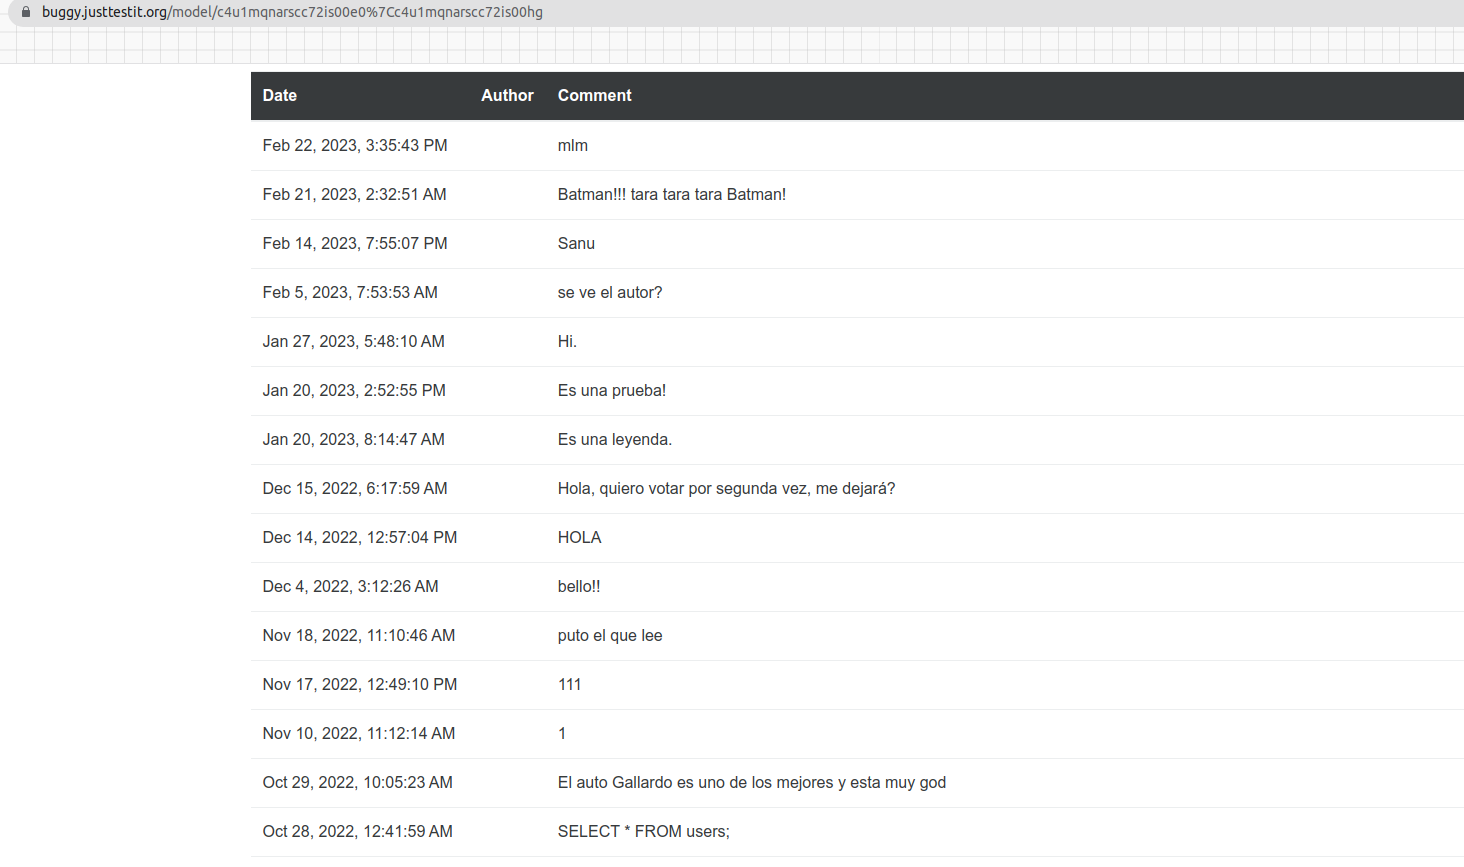Click the 'bello!!' comment row
1464x867 pixels.
(x=579, y=586)
